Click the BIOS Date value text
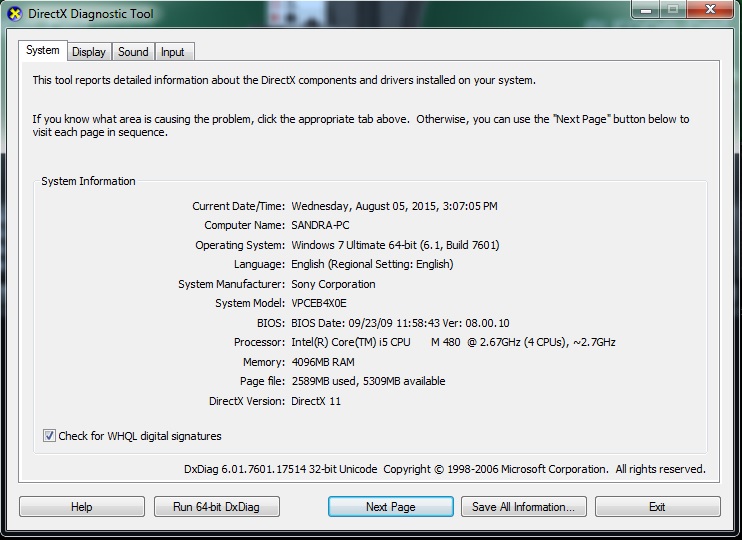The width and height of the screenshot is (742, 540). [400, 323]
